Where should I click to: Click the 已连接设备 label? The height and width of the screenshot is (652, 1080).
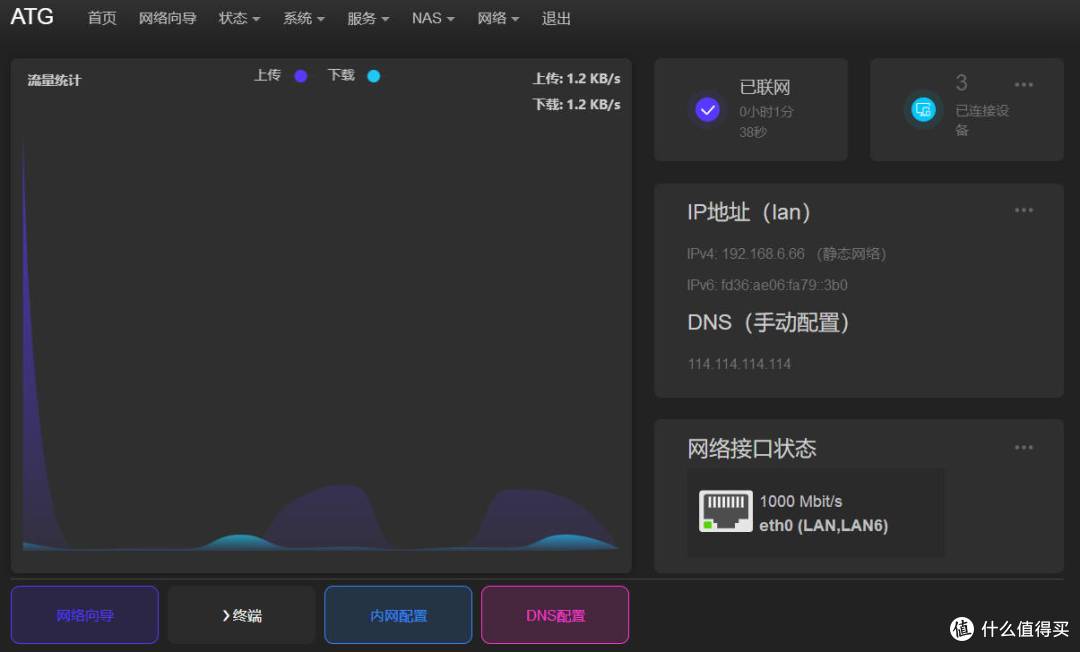(x=982, y=120)
